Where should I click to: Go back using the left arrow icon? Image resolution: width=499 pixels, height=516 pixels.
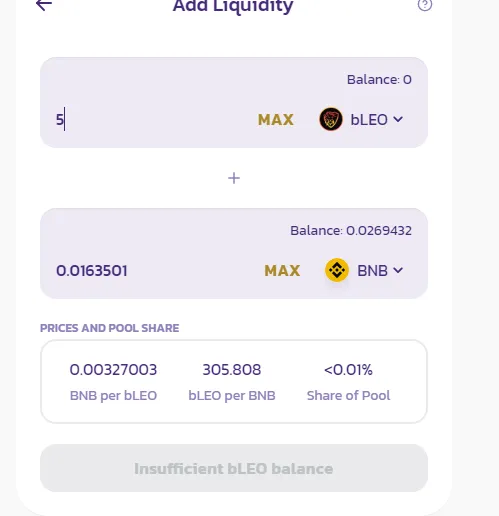44,5
